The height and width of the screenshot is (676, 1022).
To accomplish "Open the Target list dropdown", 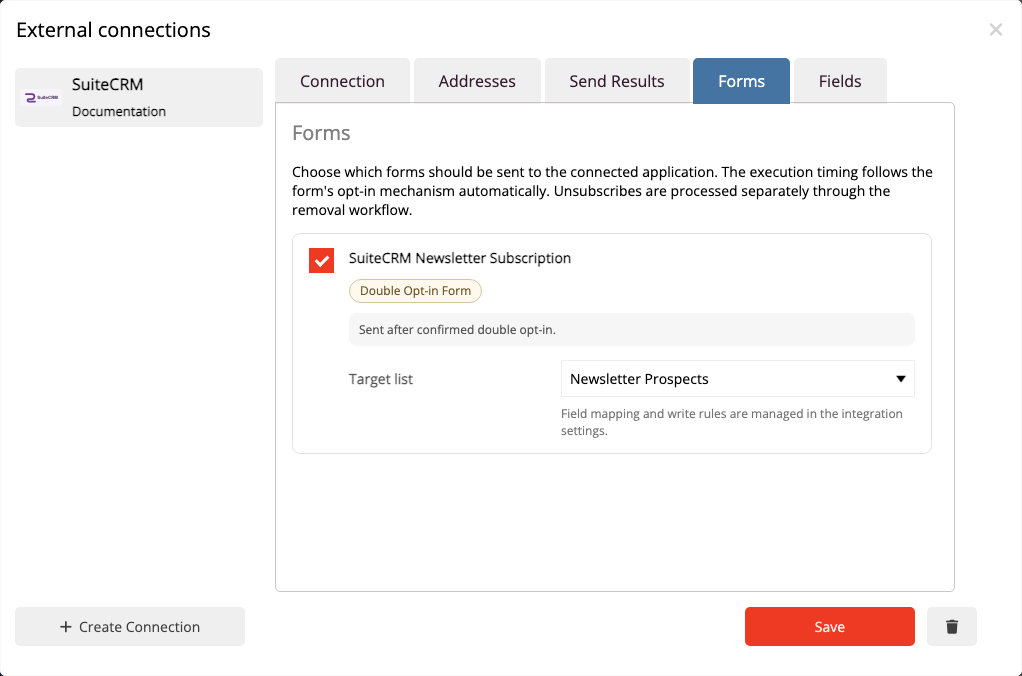I will point(737,379).
